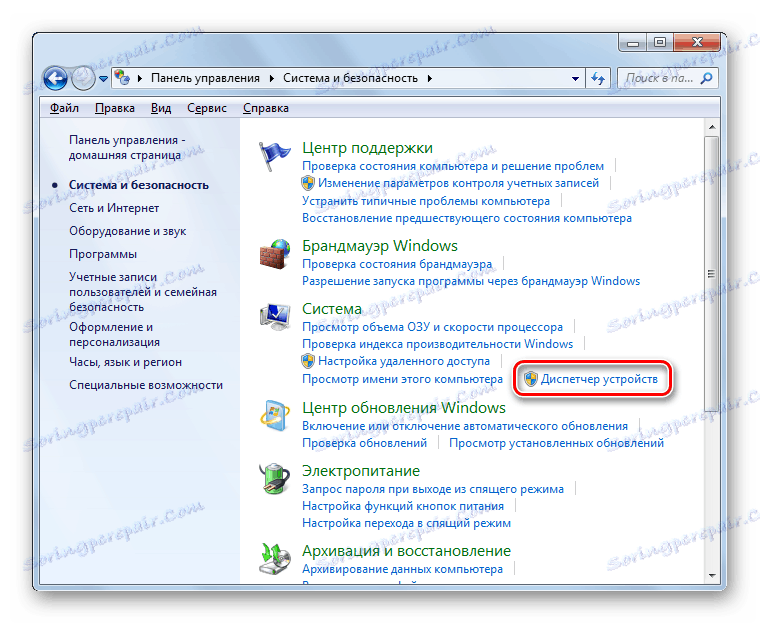760x624 pixels.
Task: Open the Брандмауэр Windows heading
Action: click(x=380, y=246)
